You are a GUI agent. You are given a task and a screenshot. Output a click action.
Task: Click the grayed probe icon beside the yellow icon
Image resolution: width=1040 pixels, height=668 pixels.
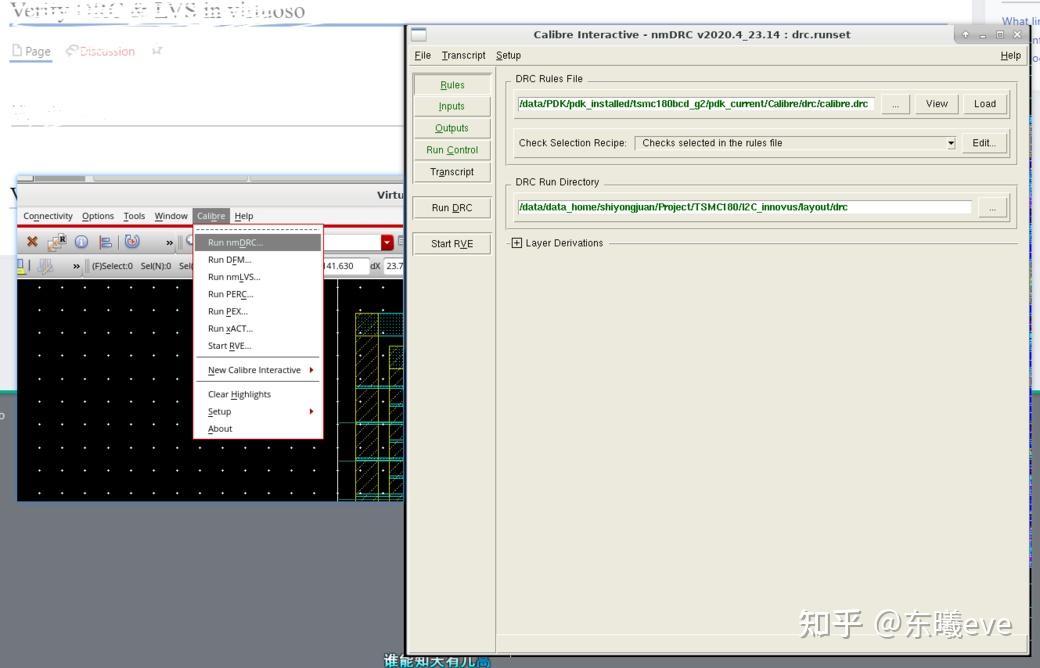click(x=44, y=266)
